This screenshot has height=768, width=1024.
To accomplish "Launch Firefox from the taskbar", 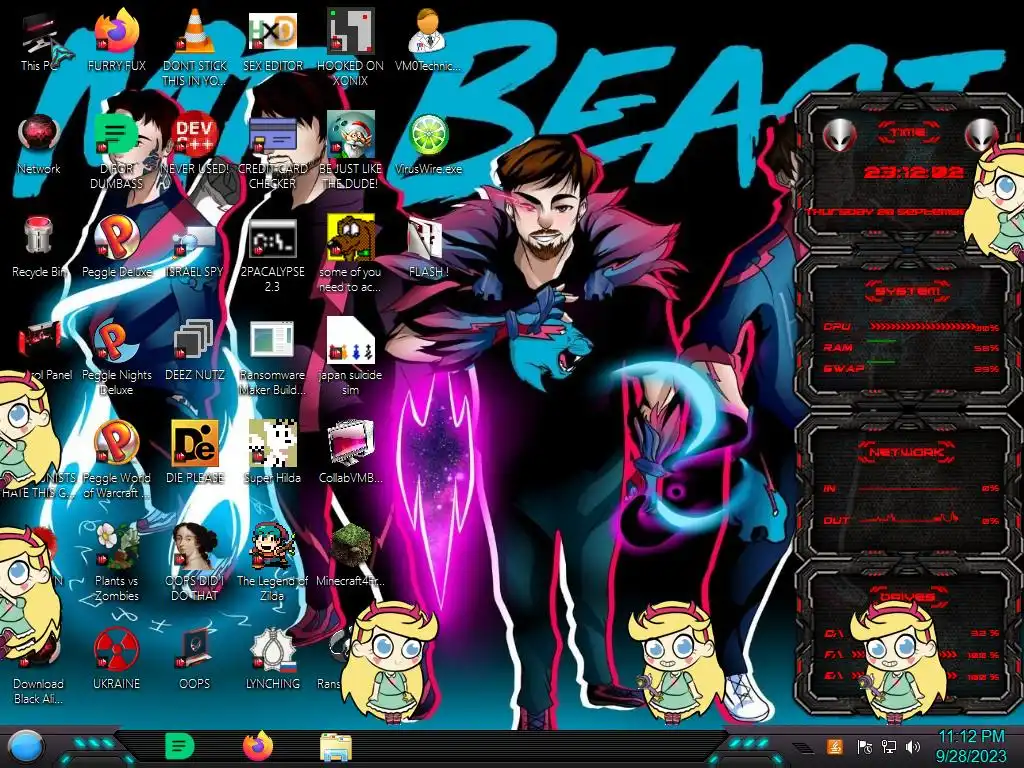I will pyautogui.click(x=258, y=746).
